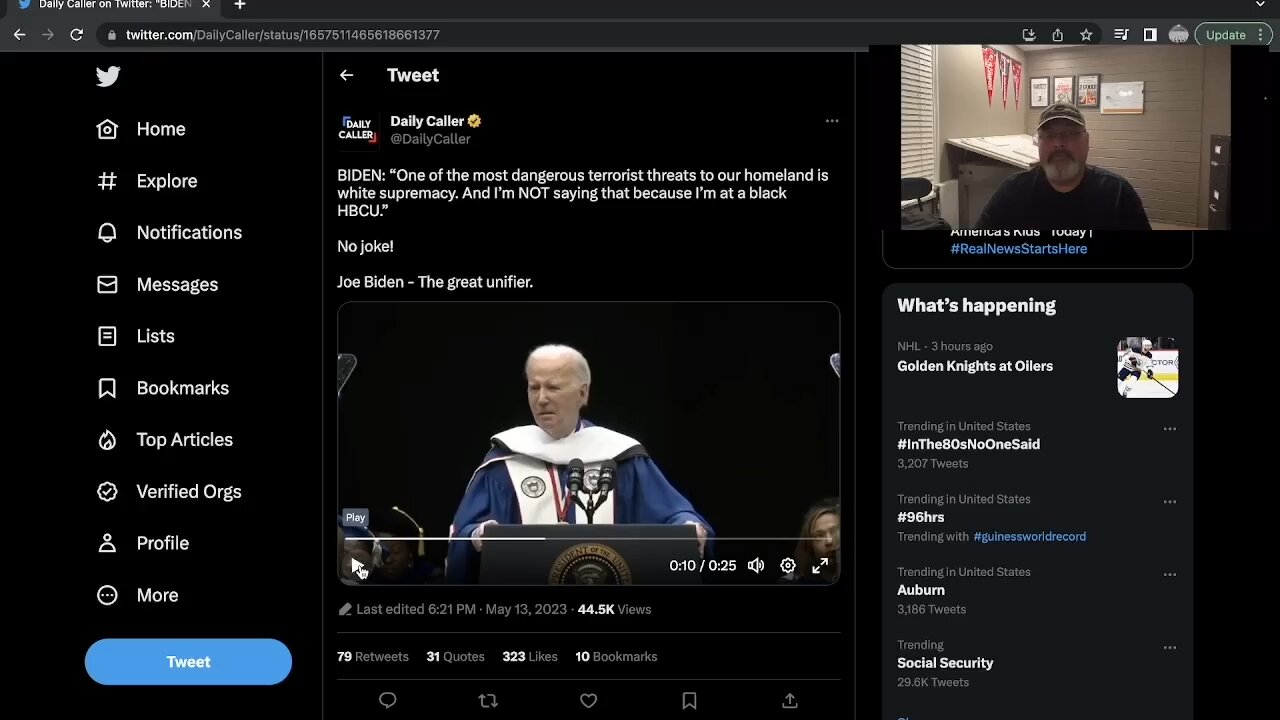Click the Last edited timestamp link
The image size is (1280, 720).
click(461, 609)
